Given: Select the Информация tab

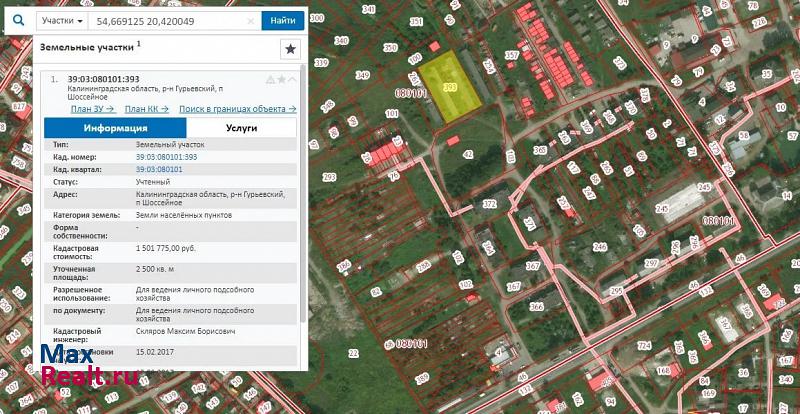Looking at the screenshot, I should (x=115, y=128).
